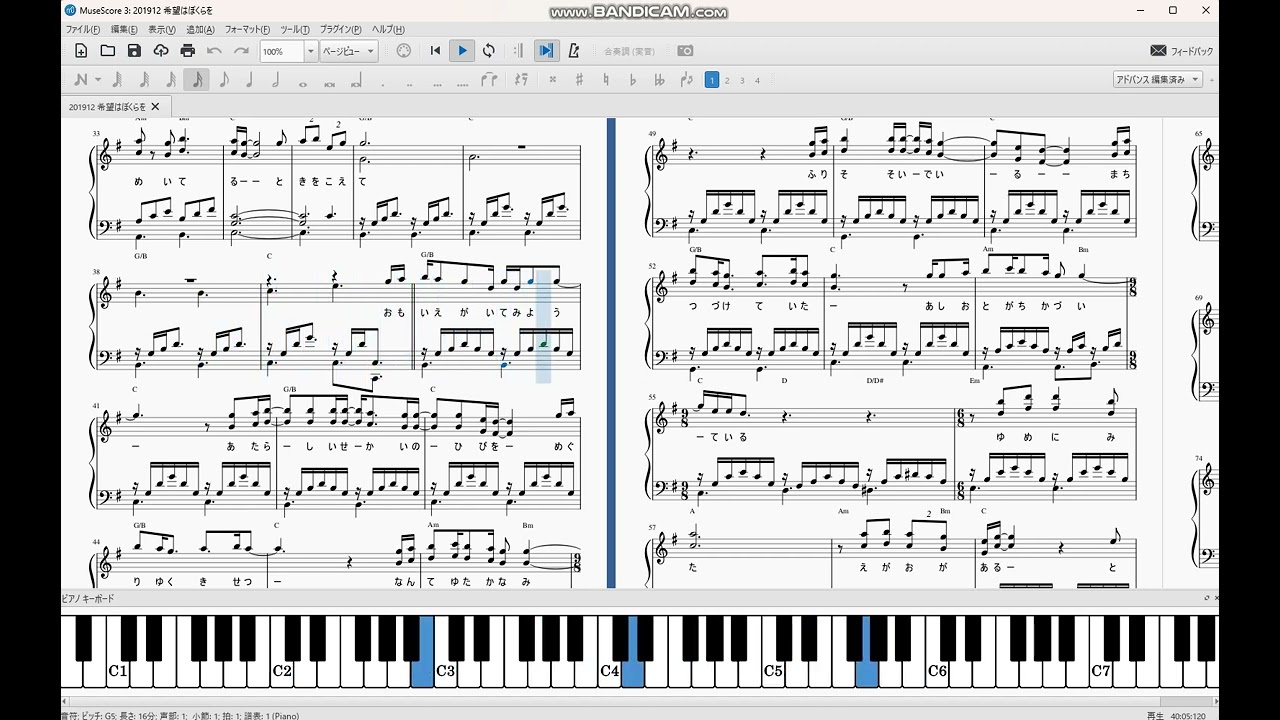Select the 128th note duration
Image resolution: width=1280 pixels, height=720 pixels.
117,80
